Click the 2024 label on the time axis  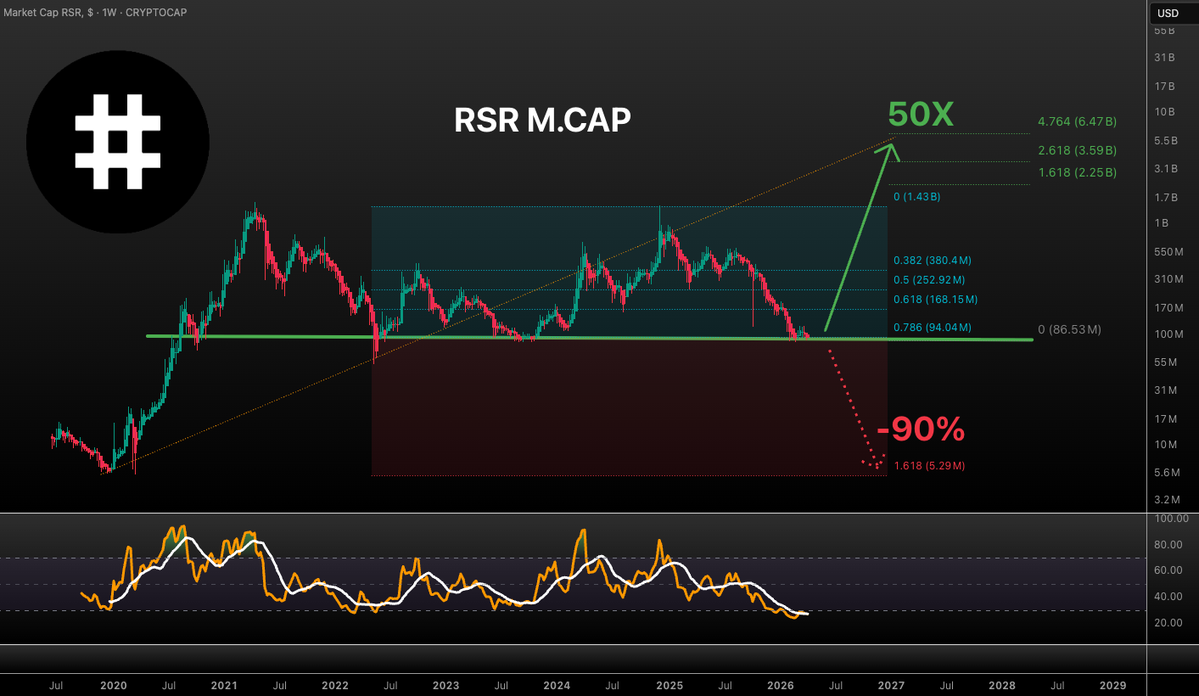click(556, 685)
